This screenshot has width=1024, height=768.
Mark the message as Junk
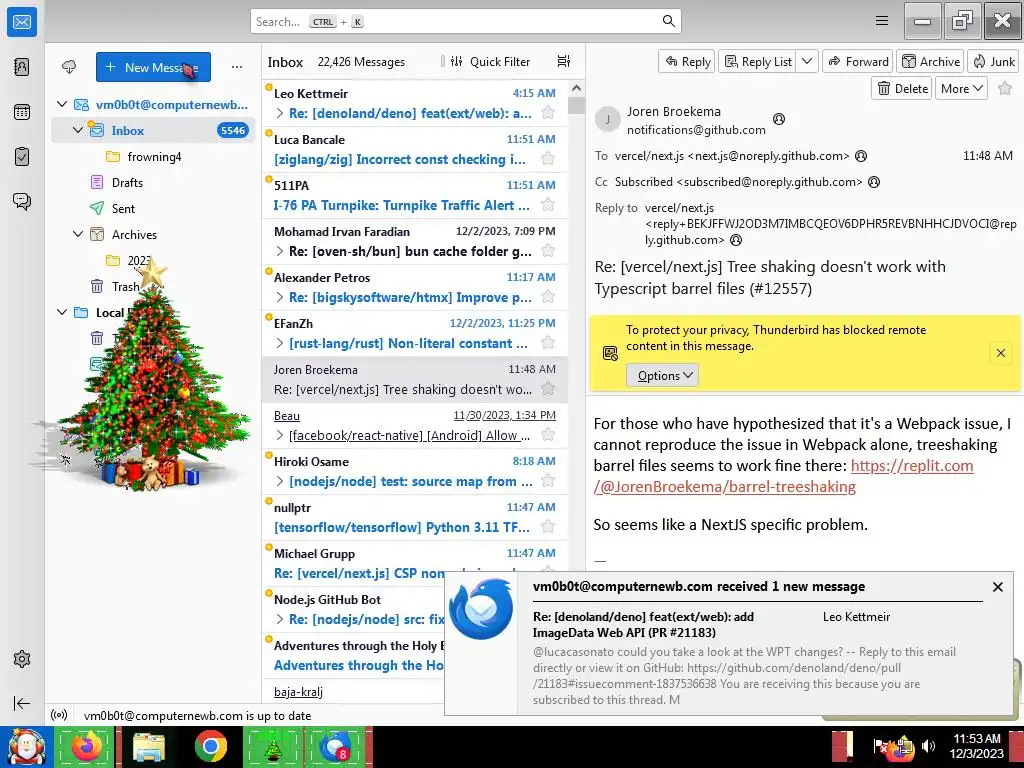[x=993, y=61]
